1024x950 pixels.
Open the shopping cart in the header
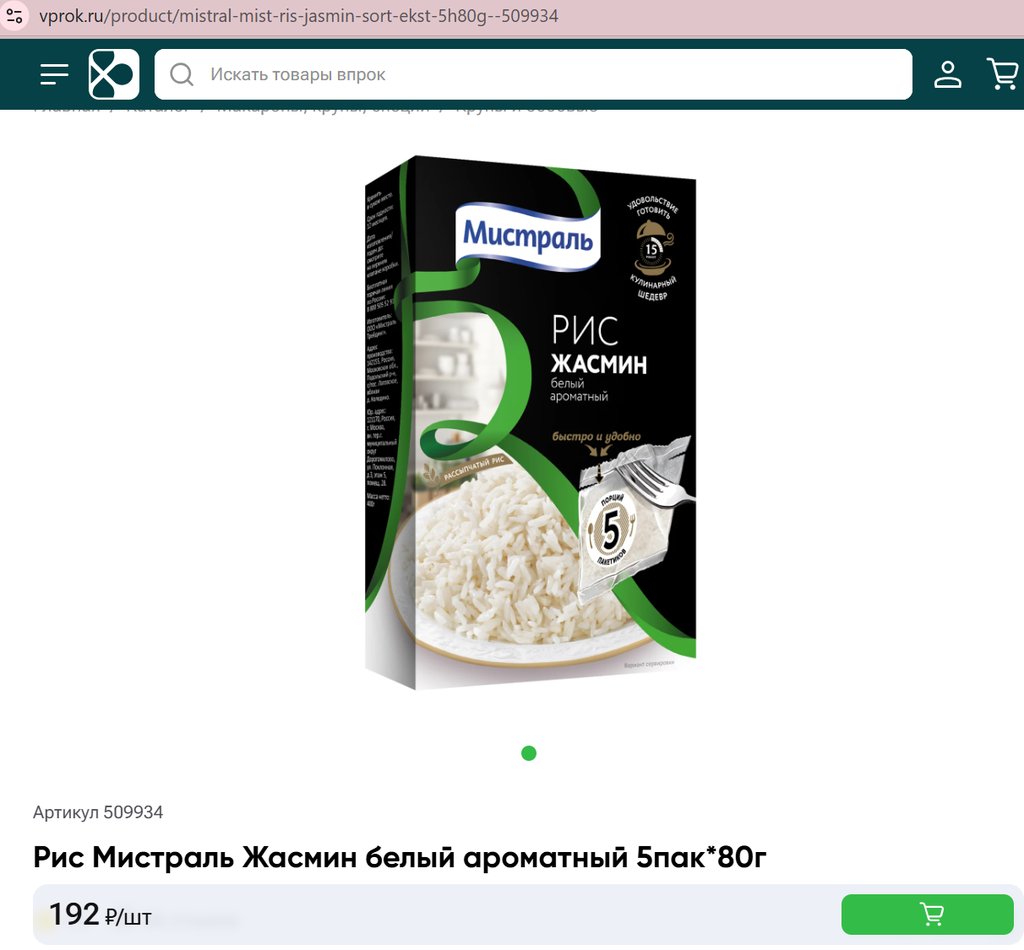(x=1003, y=74)
